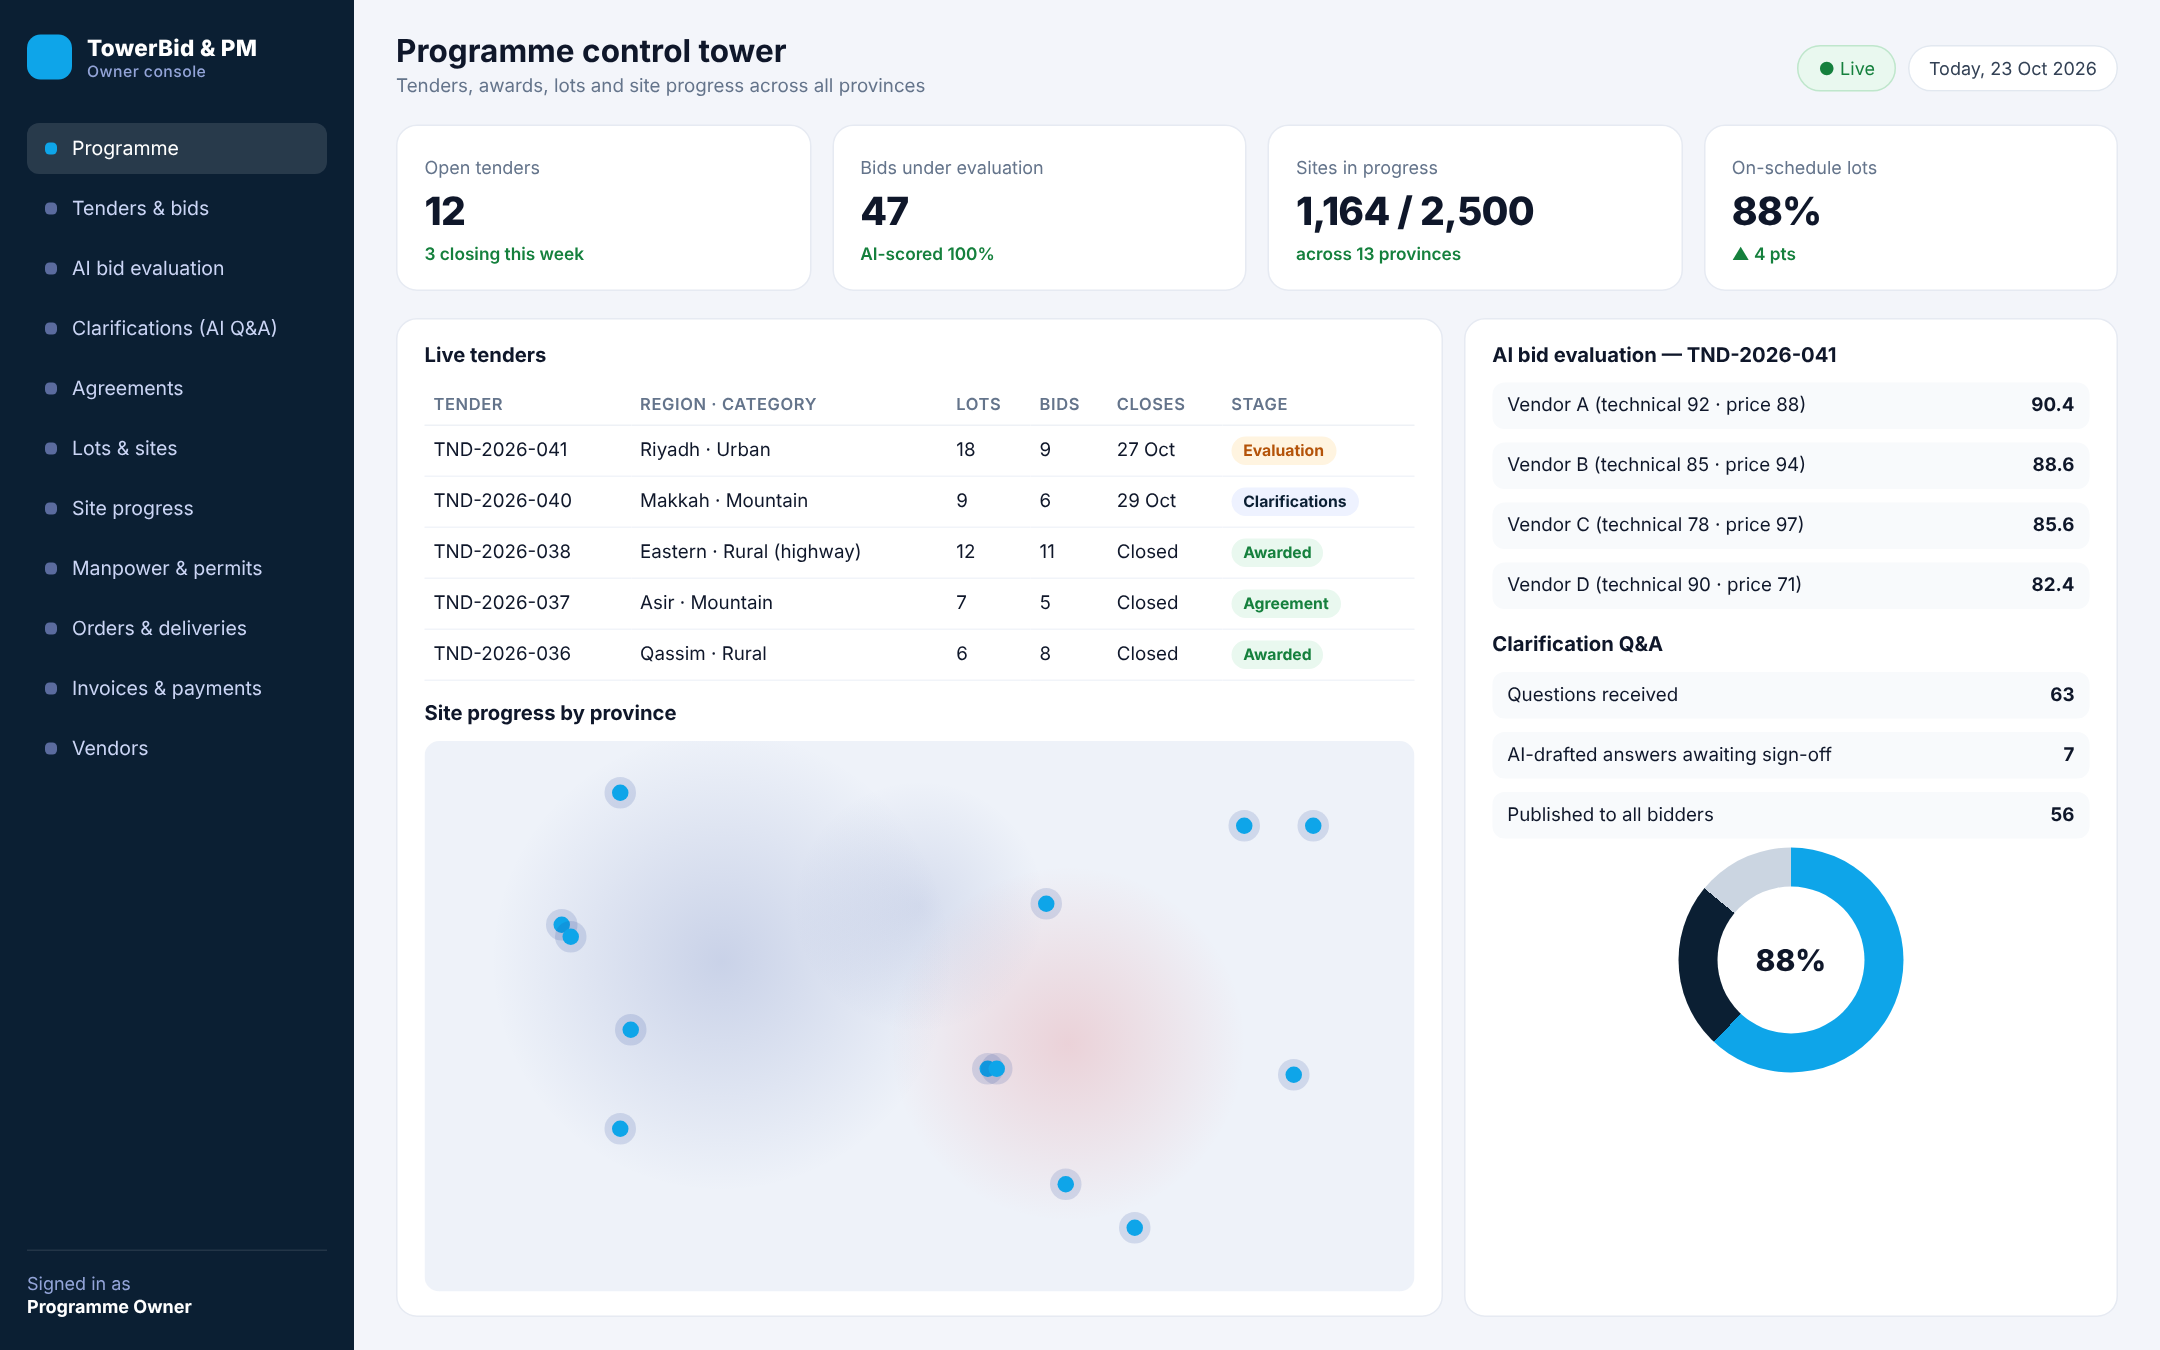
Task: Click the BIDS column header
Action: pyautogui.click(x=1059, y=404)
